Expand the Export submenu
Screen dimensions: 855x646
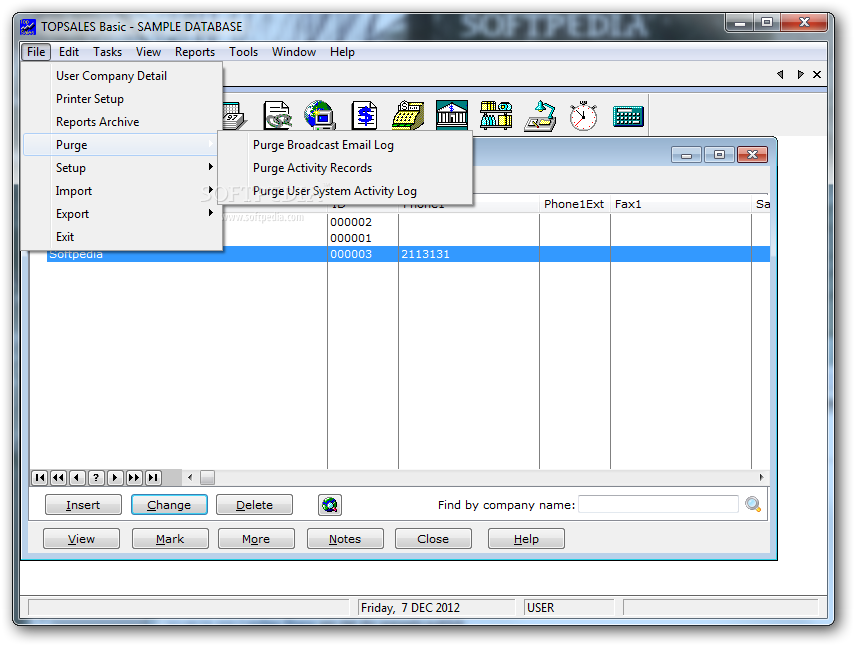coord(122,214)
